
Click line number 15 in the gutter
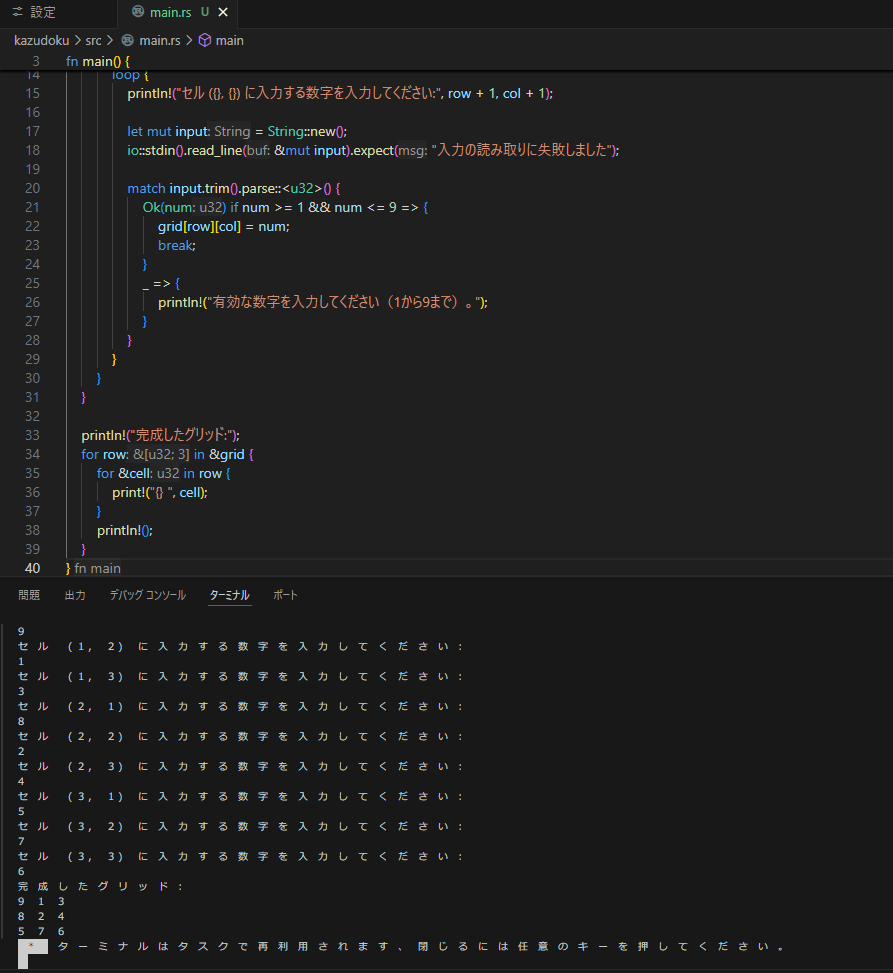[32, 93]
